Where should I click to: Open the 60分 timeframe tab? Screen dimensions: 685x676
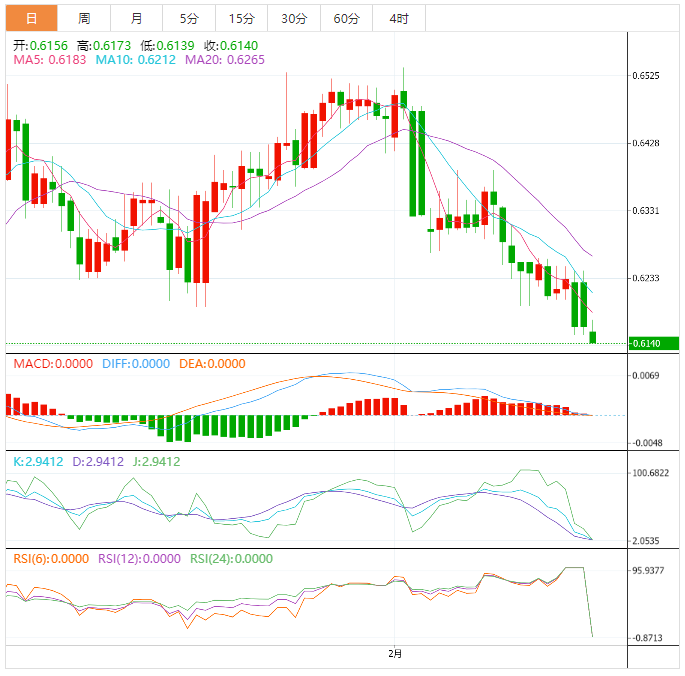pyautogui.click(x=346, y=18)
